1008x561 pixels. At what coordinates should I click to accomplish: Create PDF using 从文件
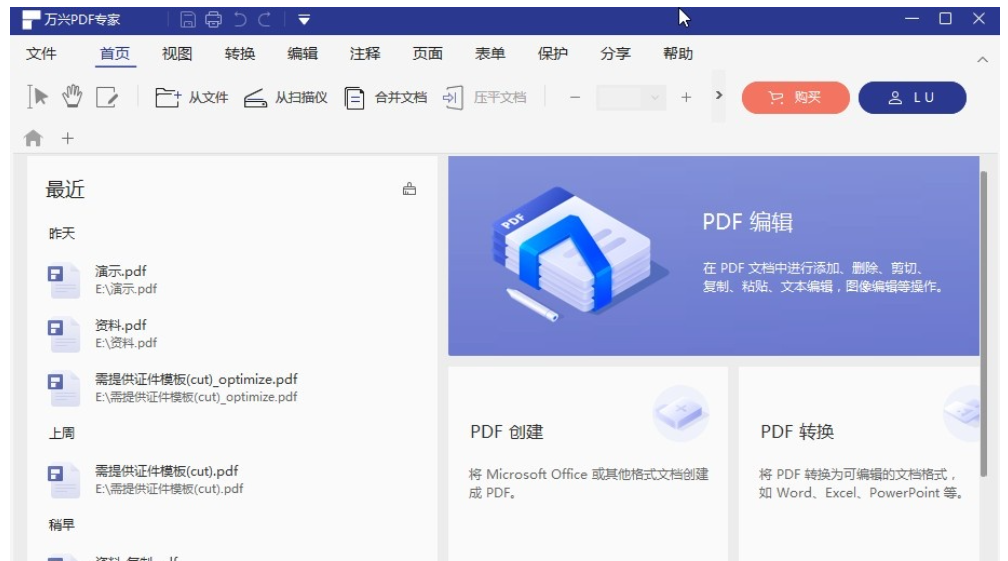192,98
